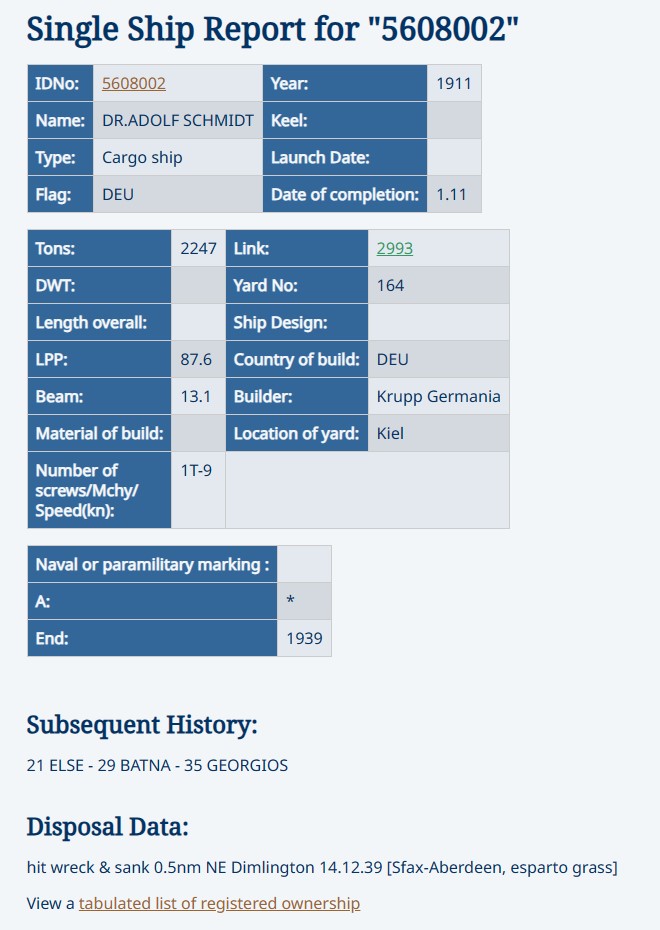The image size is (660, 930).
Task: Click the 'A:' label cell
Action: point(152,601)
